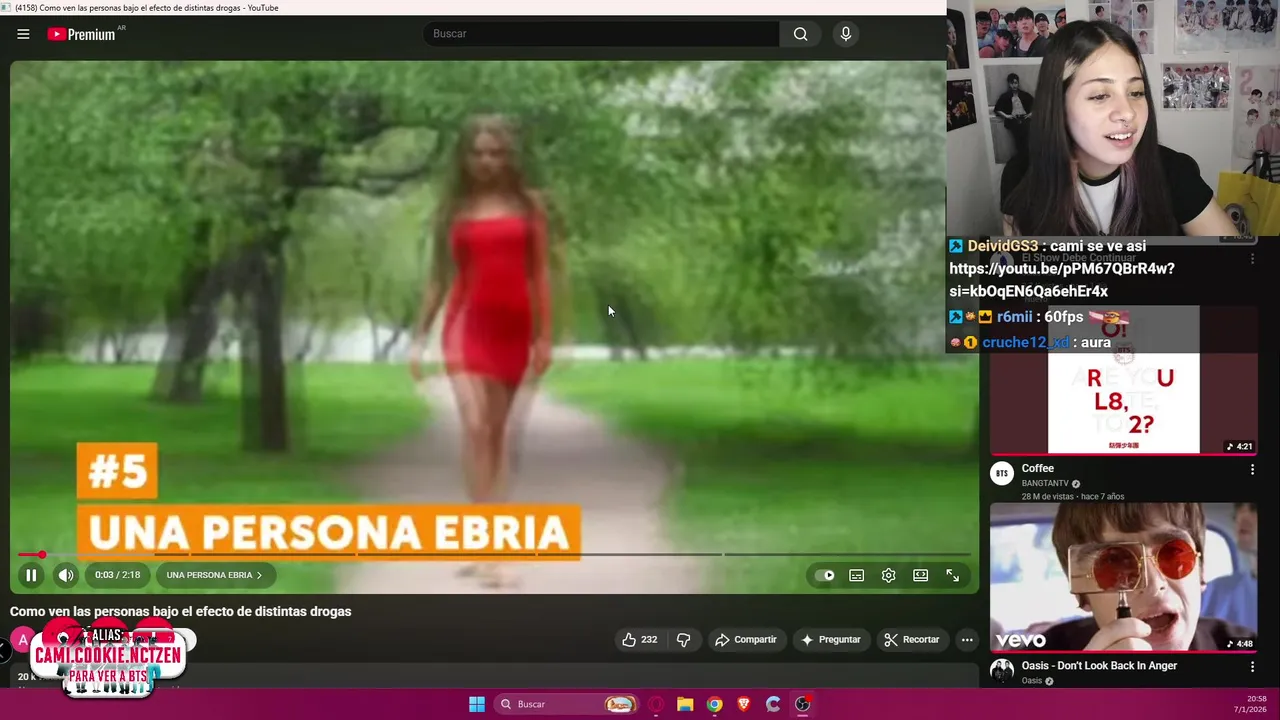Toggle subtitles in video player
The width and height of the screenshot is (1280, 720).
pyautogui.click(x=857, y=575)
